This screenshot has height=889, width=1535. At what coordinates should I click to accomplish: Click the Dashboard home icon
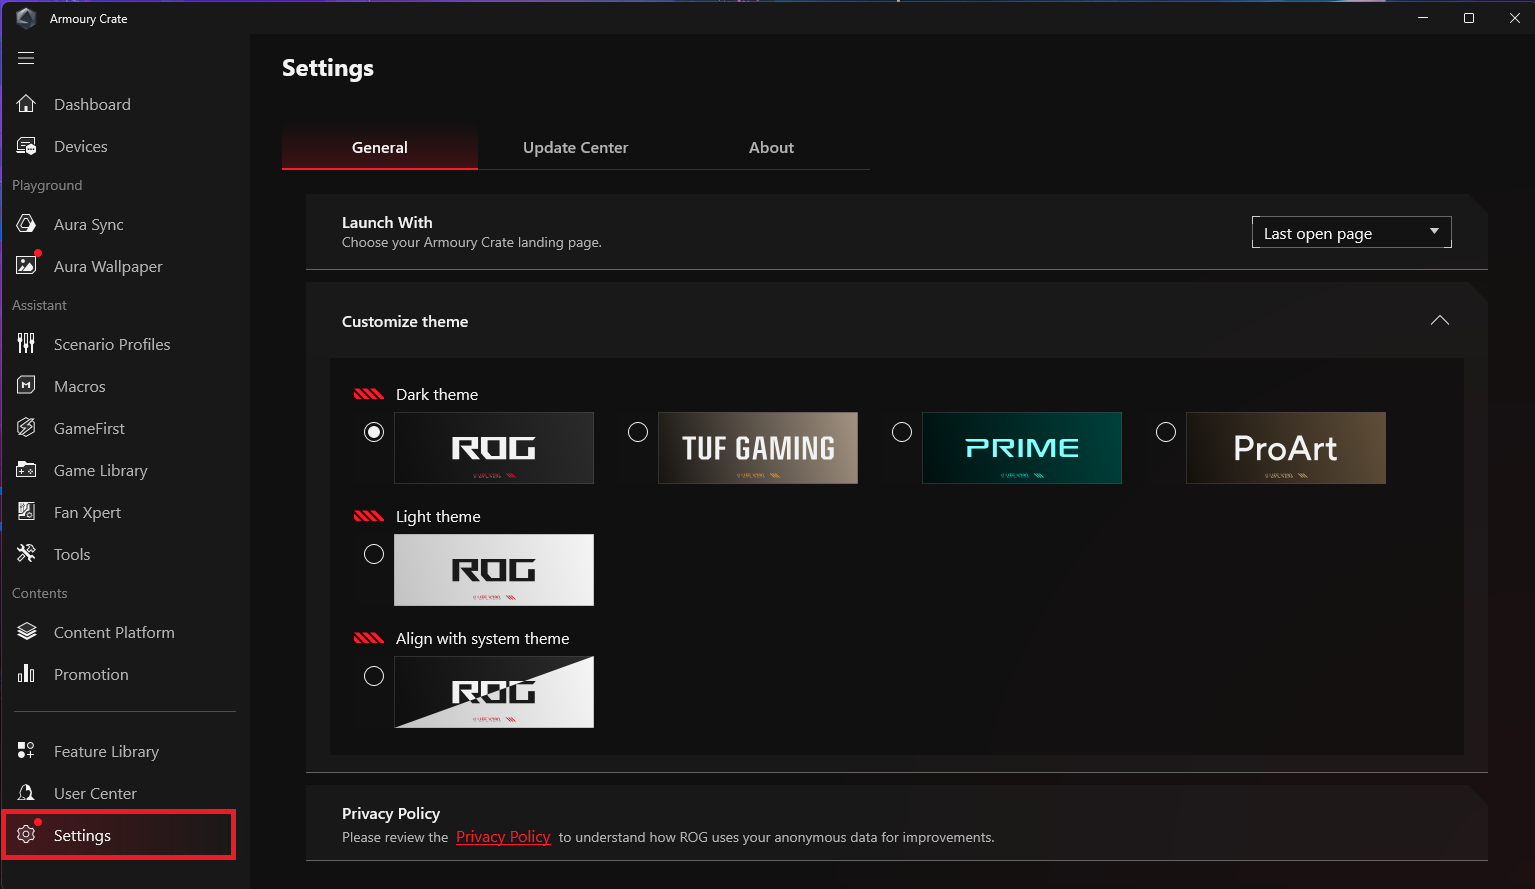point(27,104)
